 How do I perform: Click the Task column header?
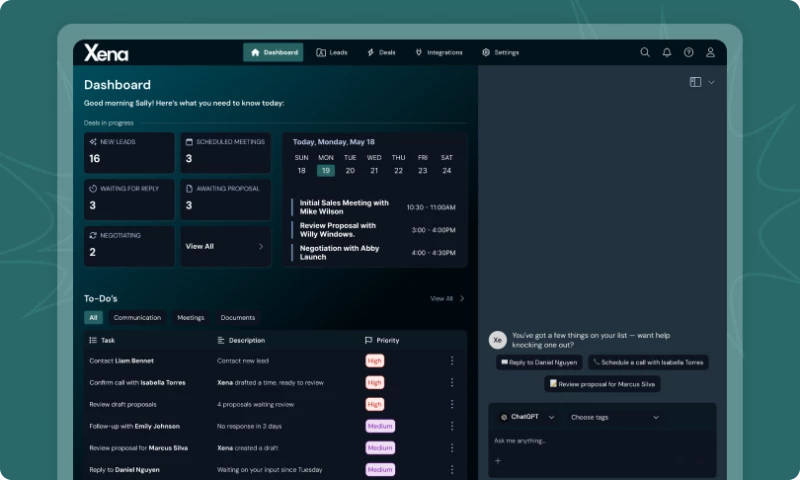click(x=102, y=340)
